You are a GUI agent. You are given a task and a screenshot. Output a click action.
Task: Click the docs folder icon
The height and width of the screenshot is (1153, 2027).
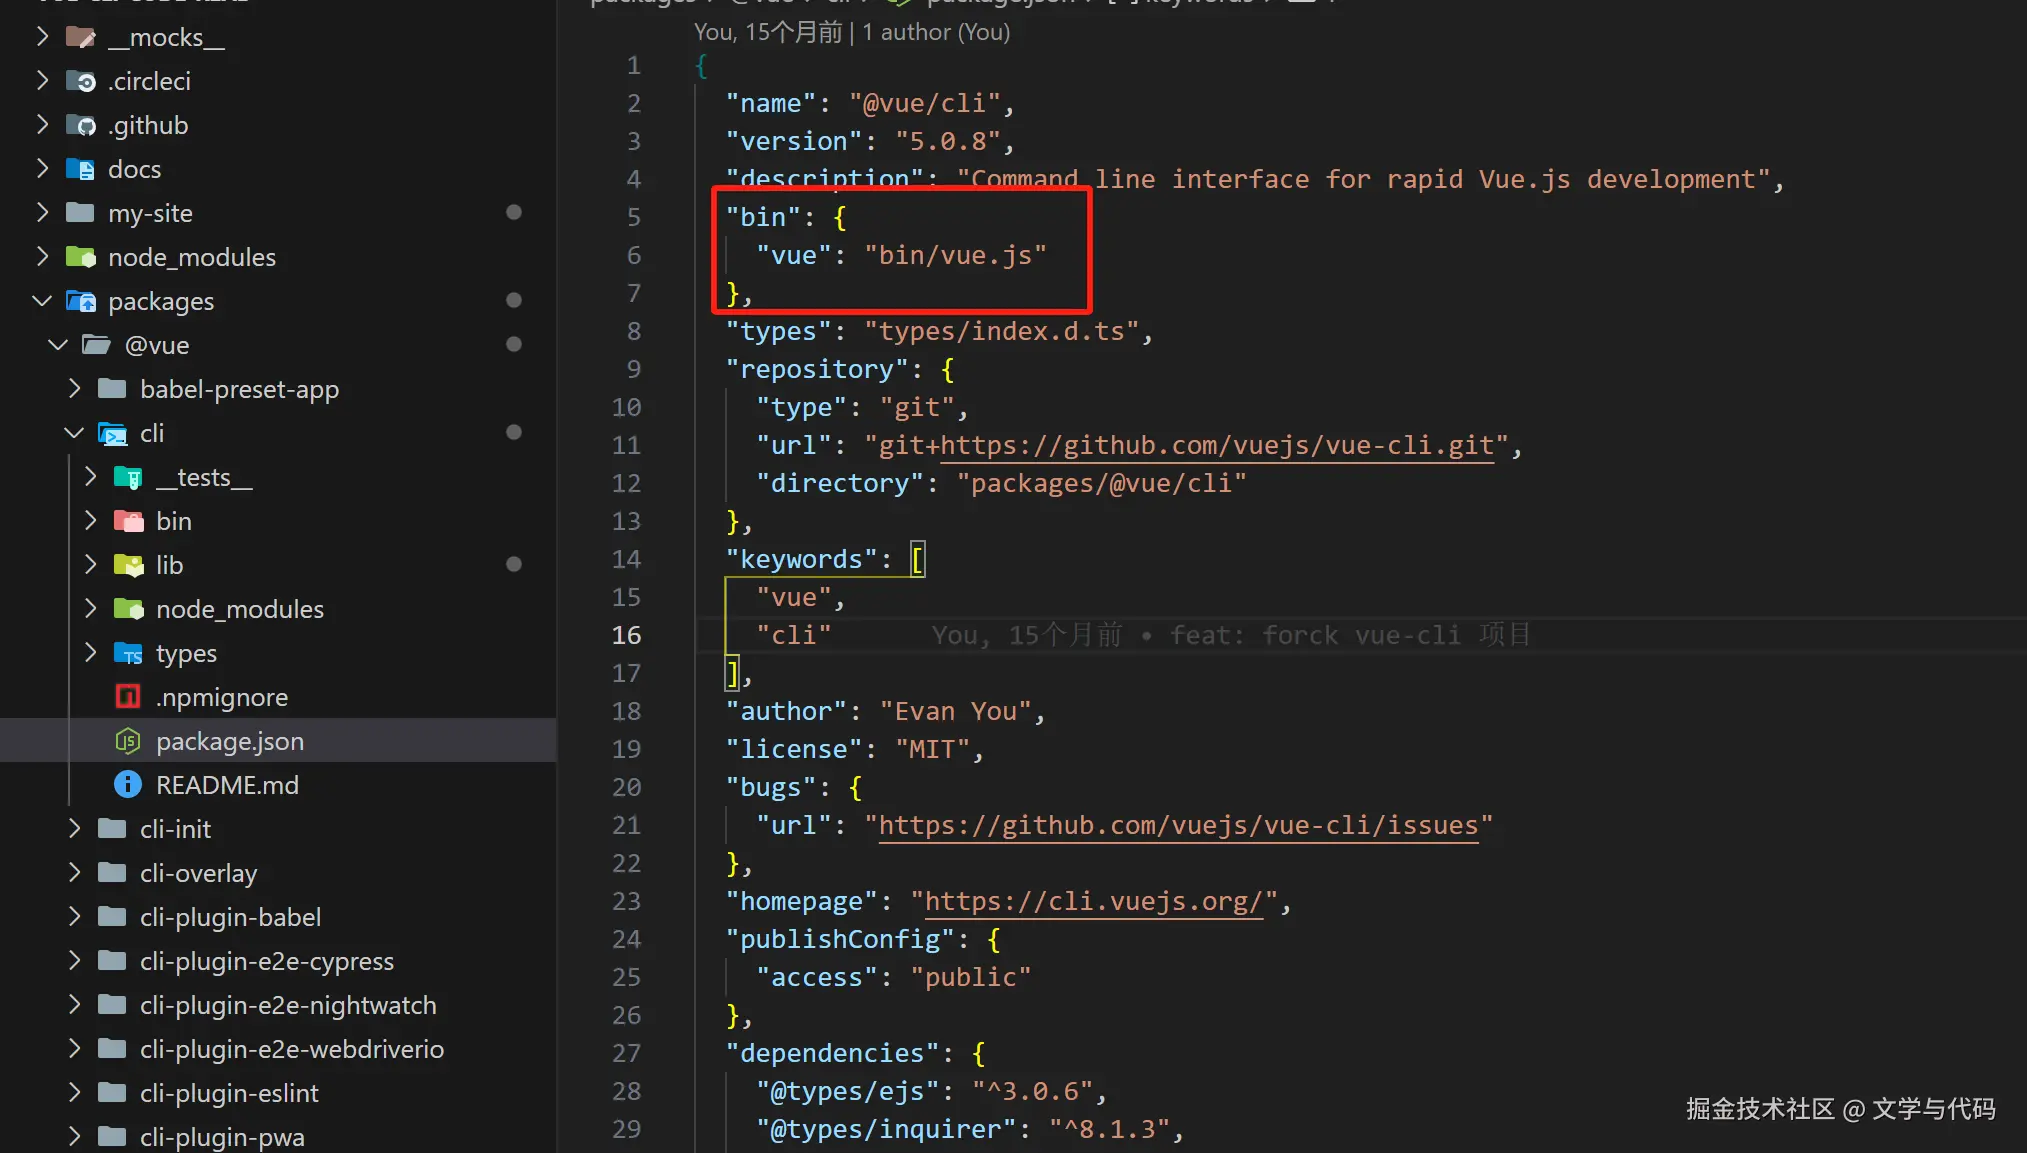pos(80,169)
